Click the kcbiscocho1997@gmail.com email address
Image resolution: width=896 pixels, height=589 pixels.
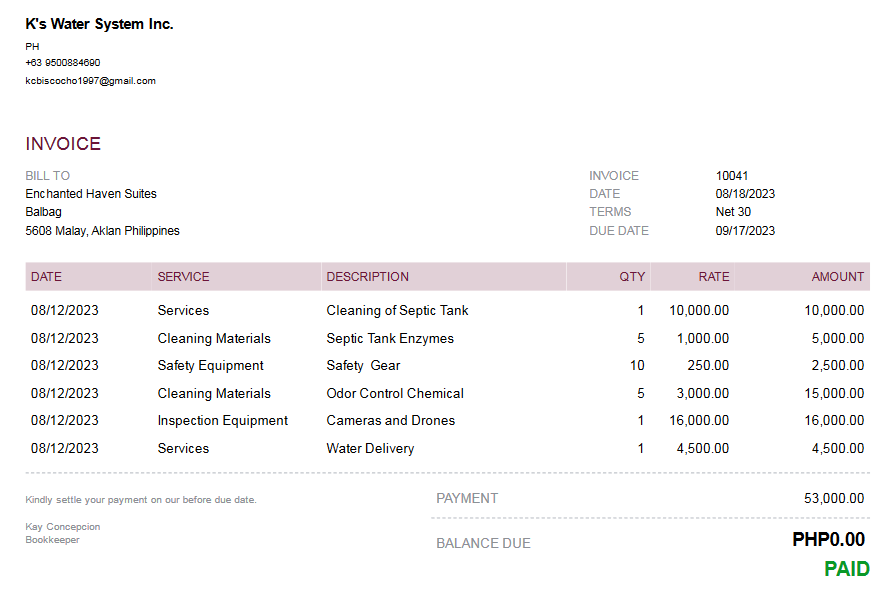point(90,81)
